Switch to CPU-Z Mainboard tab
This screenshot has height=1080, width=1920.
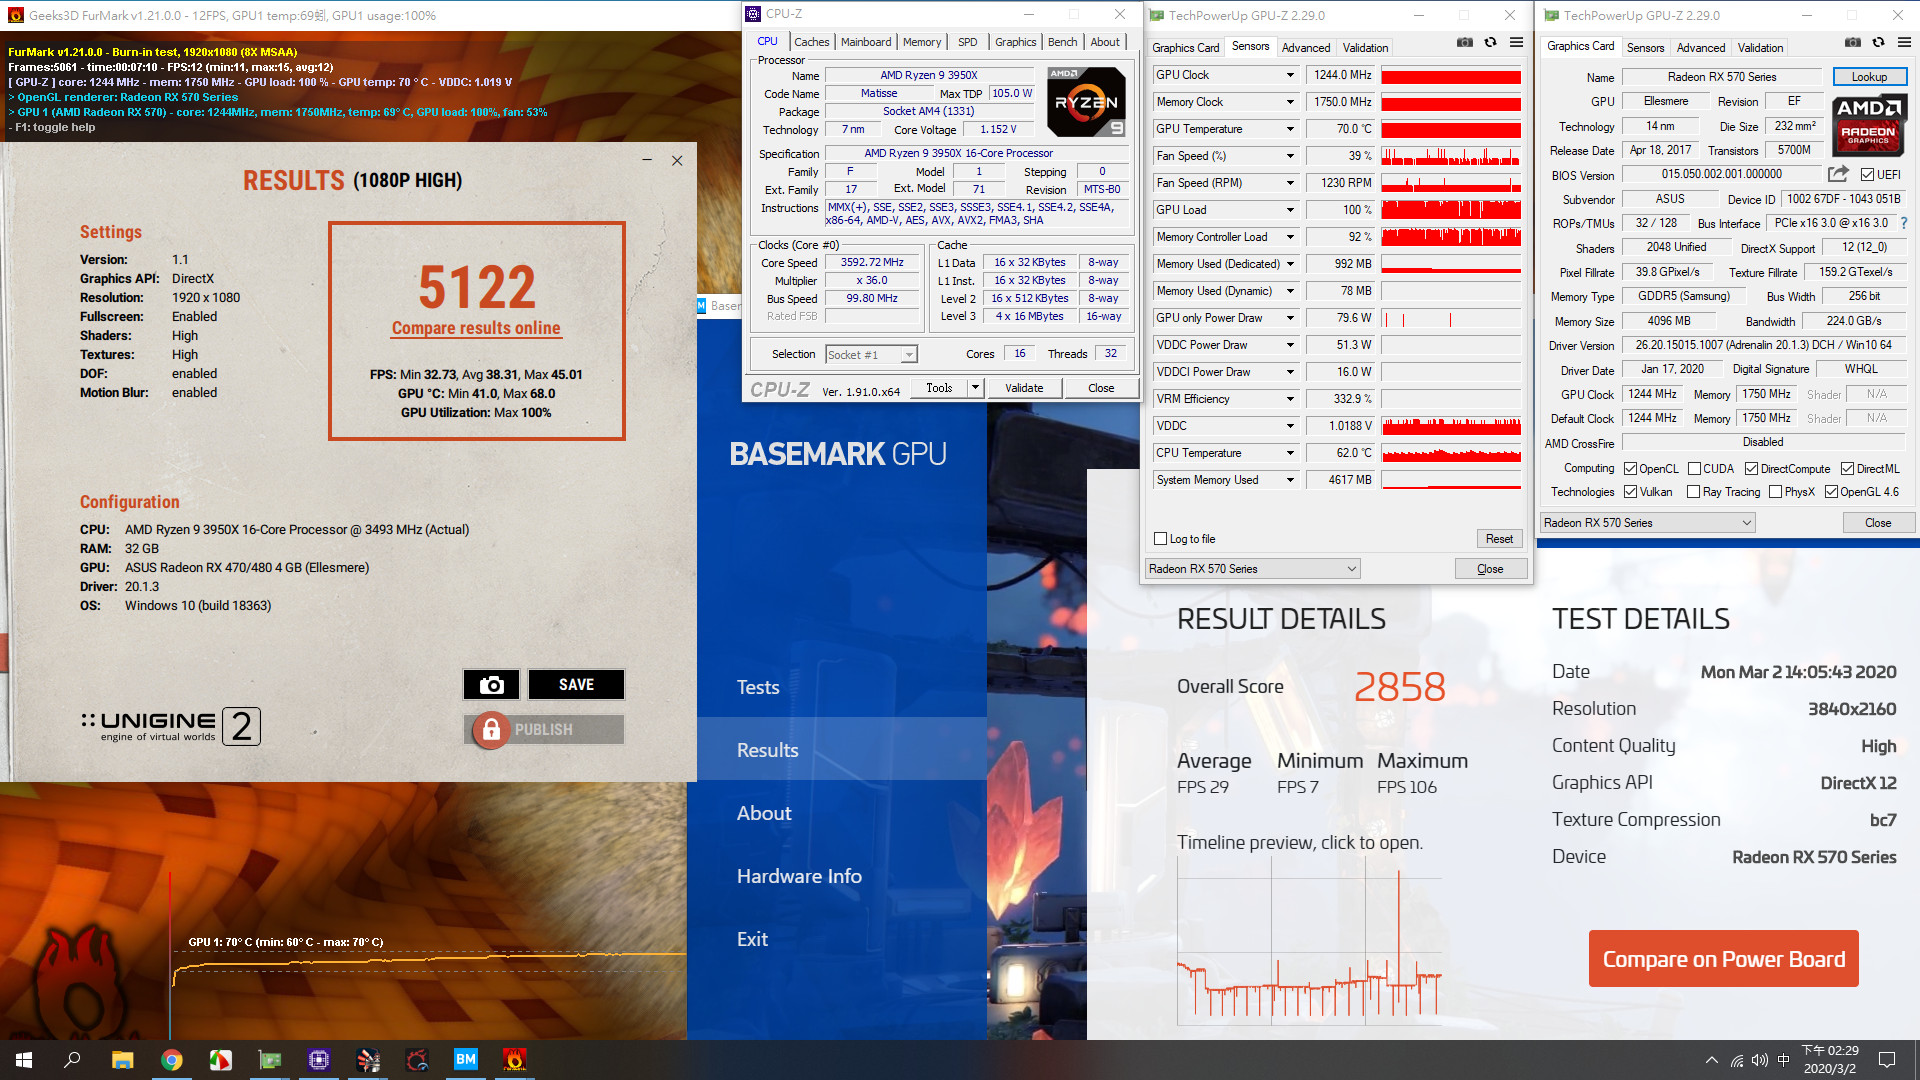[866, 42]
